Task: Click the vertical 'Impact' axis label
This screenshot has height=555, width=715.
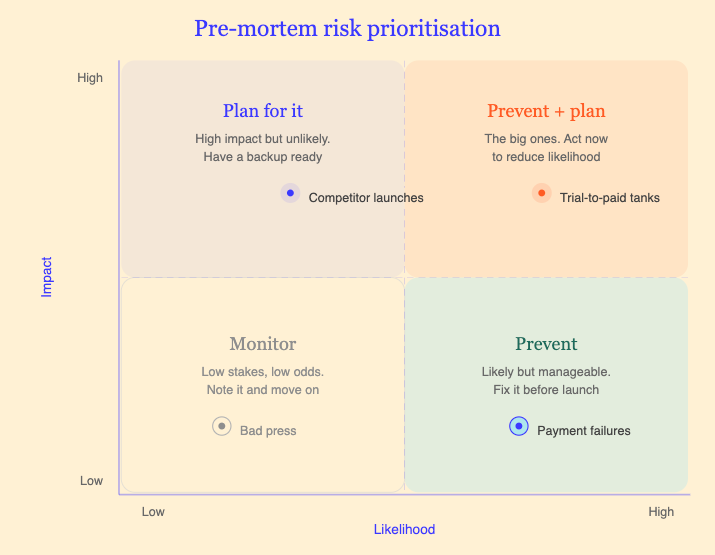Action: [47, 277]
